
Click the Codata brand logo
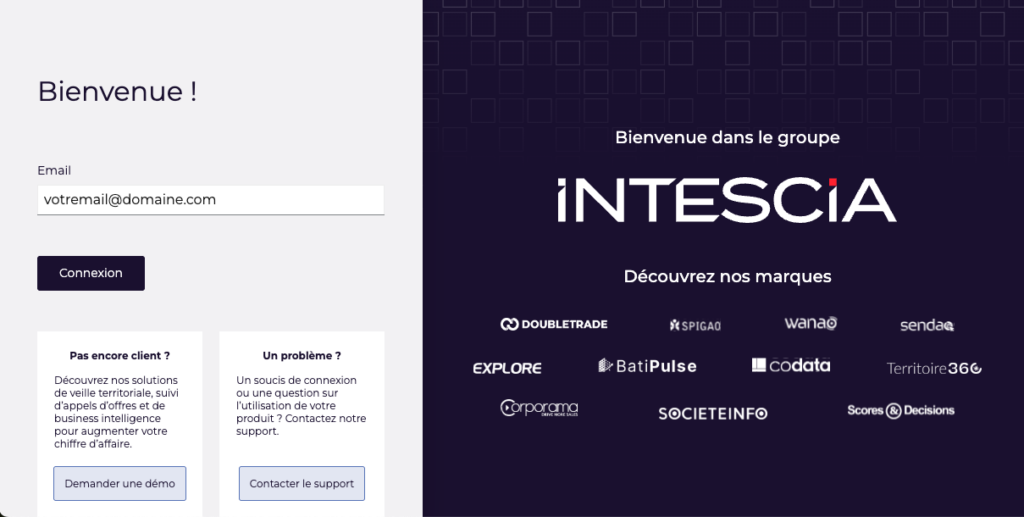coord(791,366)
